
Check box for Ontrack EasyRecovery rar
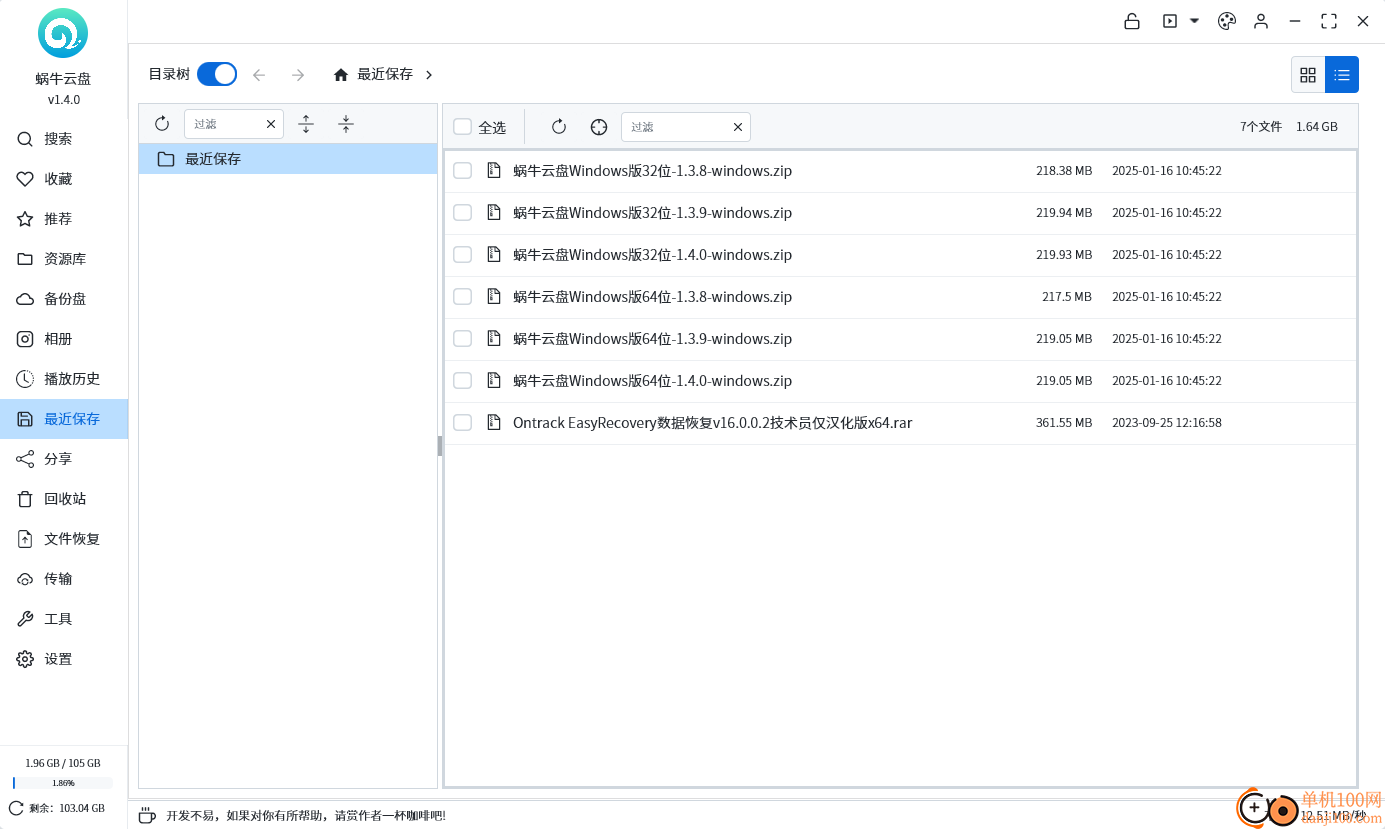coord(462,423)
